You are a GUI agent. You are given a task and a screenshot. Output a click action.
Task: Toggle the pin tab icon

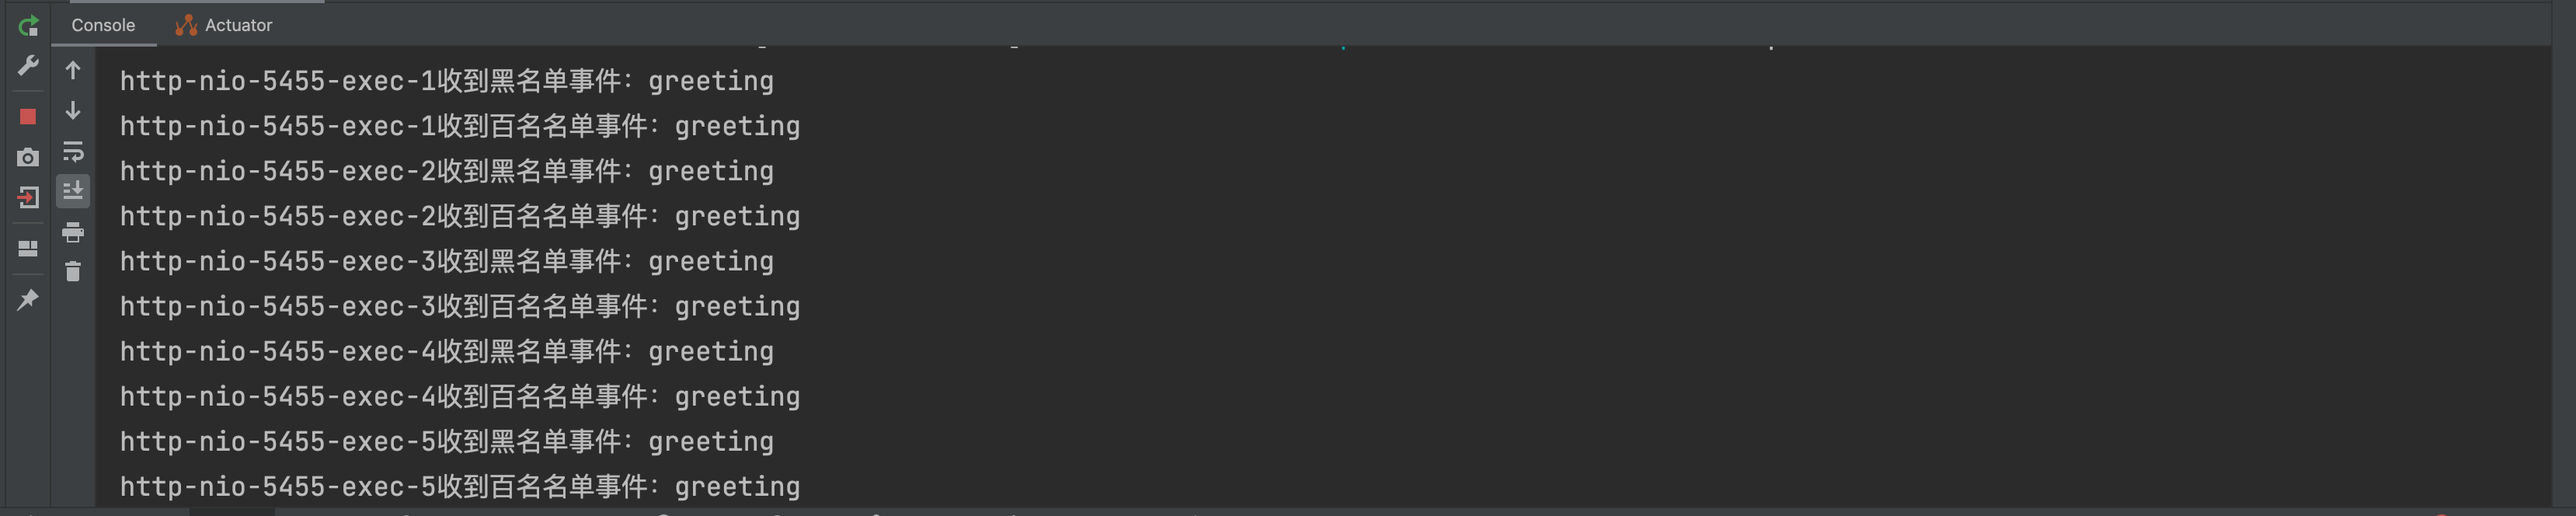(x=28, y=299)
